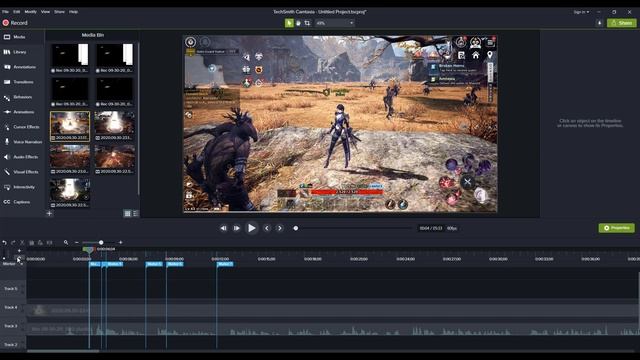Select the audio clip on Track 3
The width and height of the screenshot is (640, 360).
pos(333,329)
